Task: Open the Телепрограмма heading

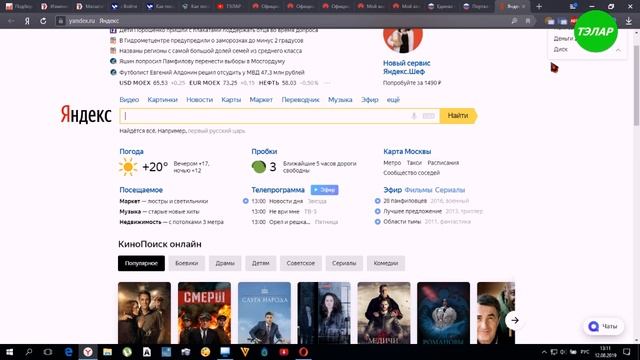Action: pos(278,190)
